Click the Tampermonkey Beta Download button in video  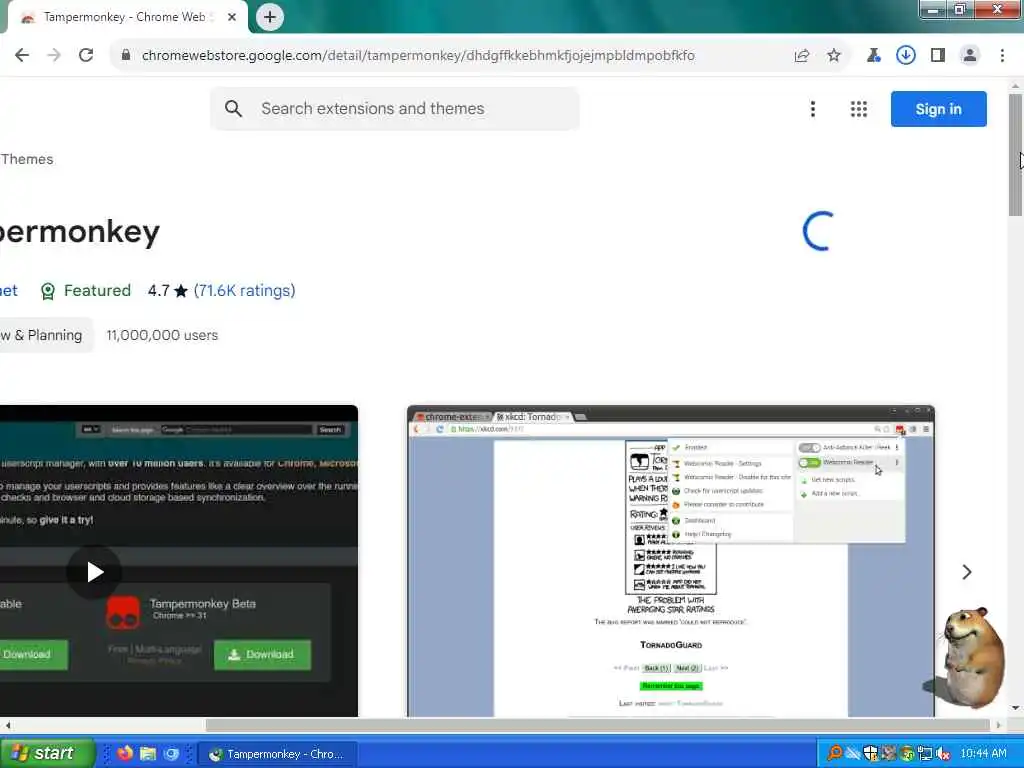coord(263,654)
